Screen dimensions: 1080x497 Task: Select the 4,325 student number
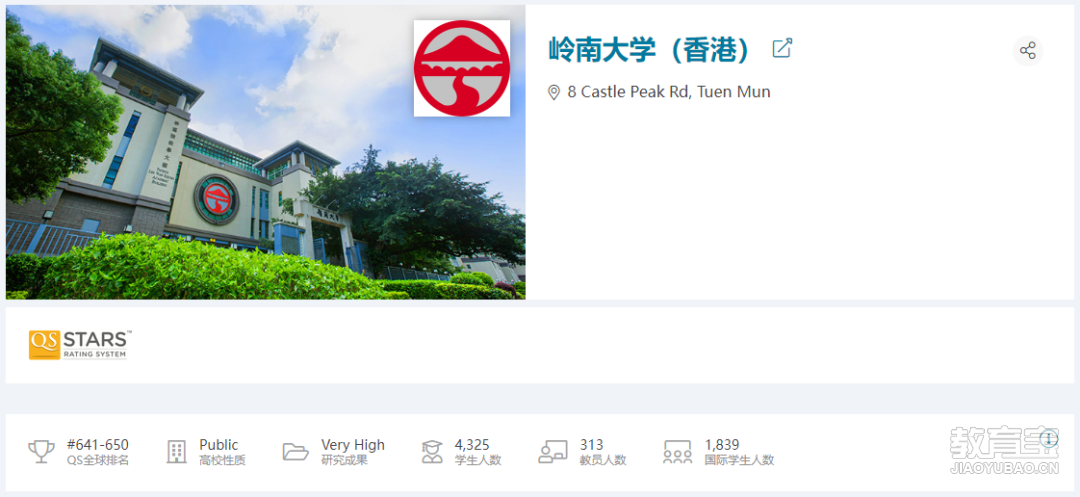[x=472, y=445]
